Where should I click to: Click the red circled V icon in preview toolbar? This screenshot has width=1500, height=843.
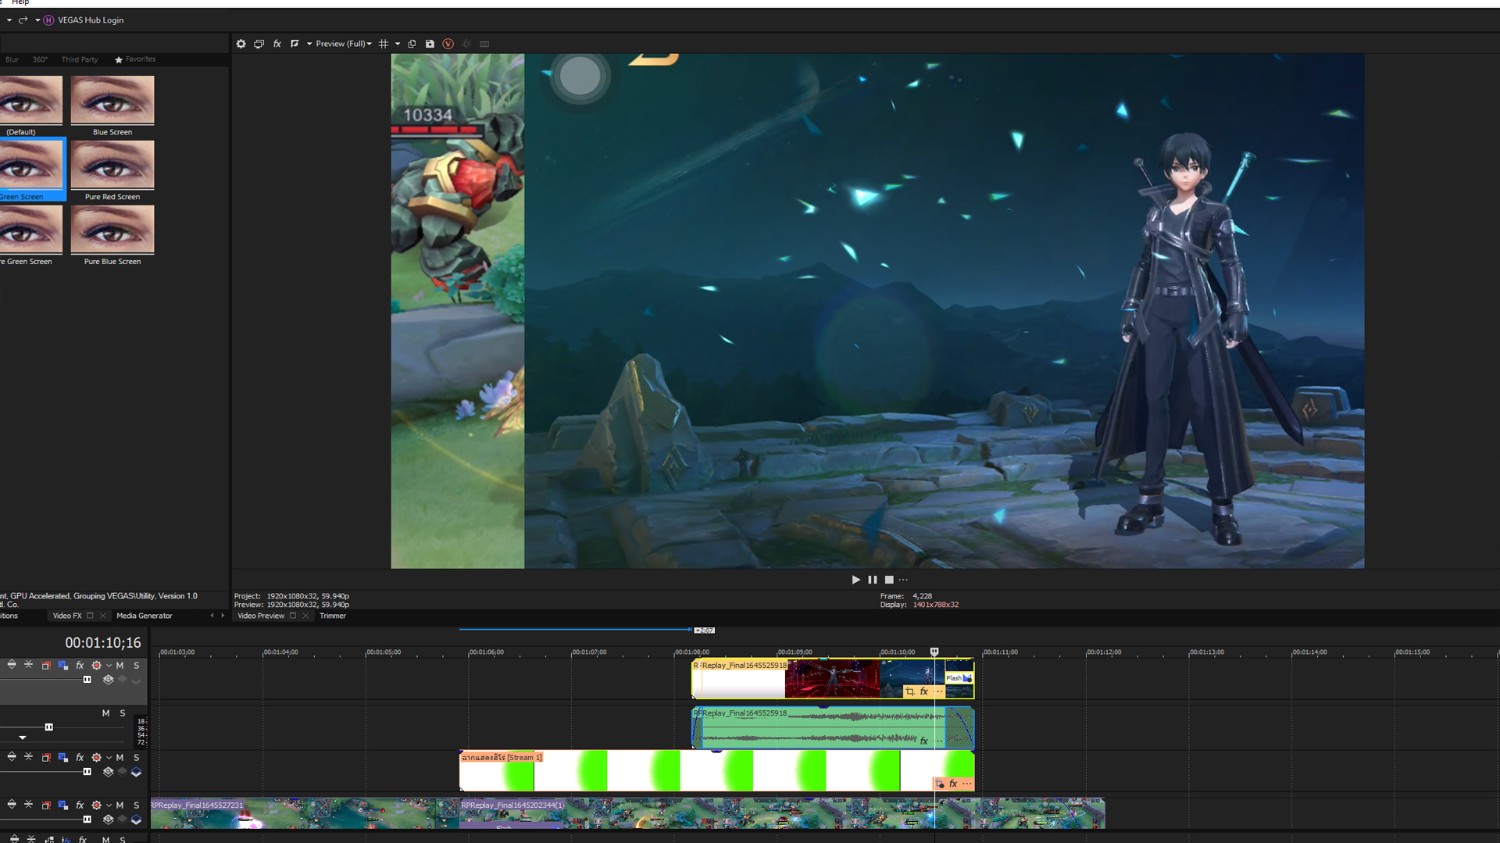448,44
